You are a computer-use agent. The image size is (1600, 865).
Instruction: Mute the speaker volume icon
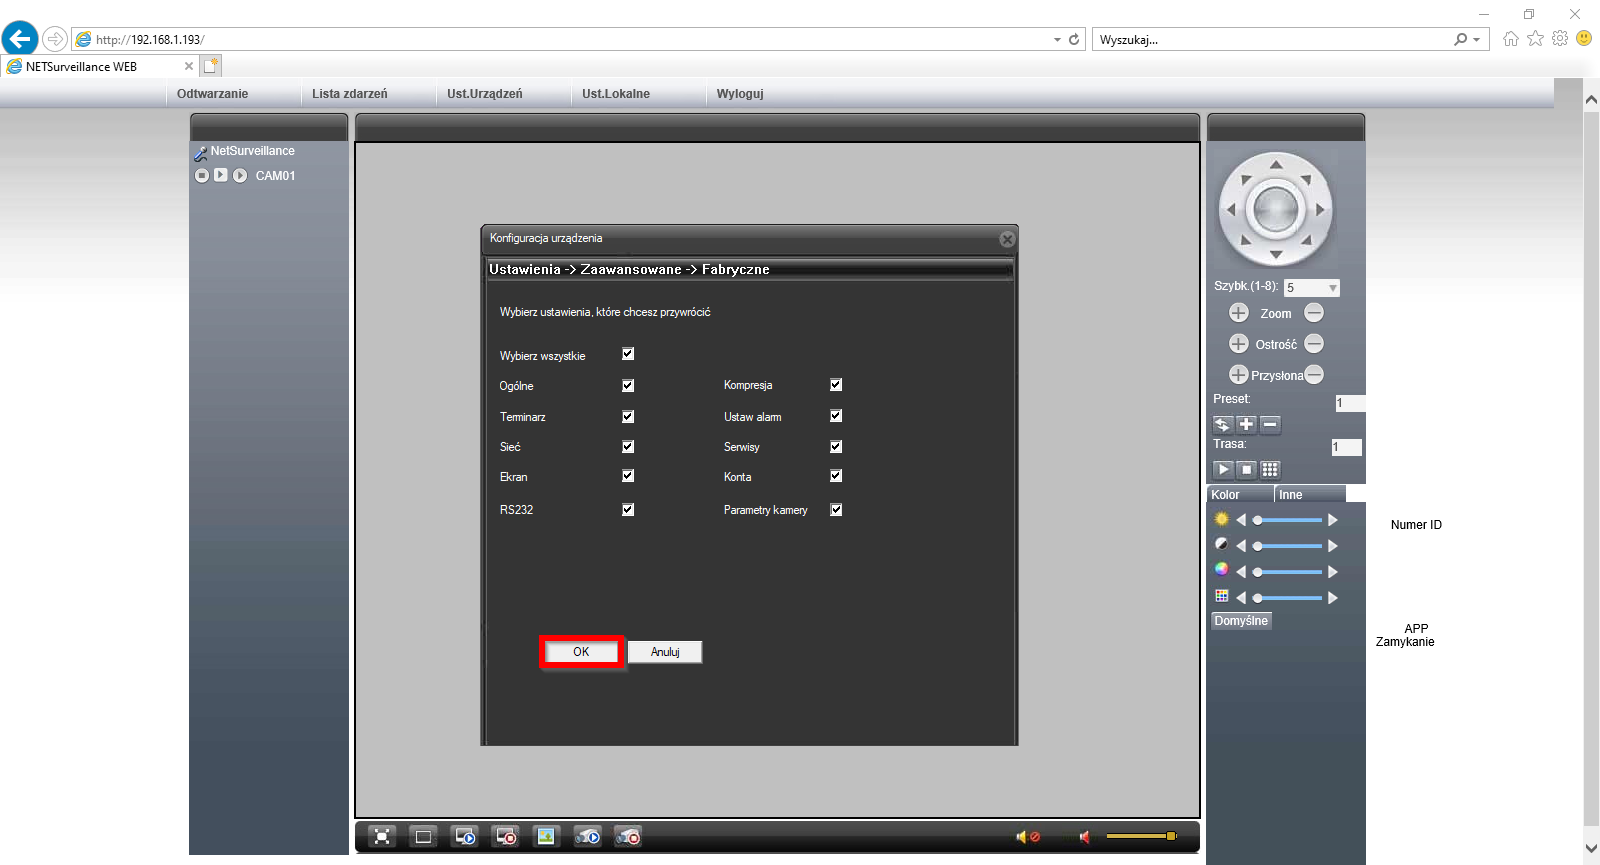(x=1084, y=837)
